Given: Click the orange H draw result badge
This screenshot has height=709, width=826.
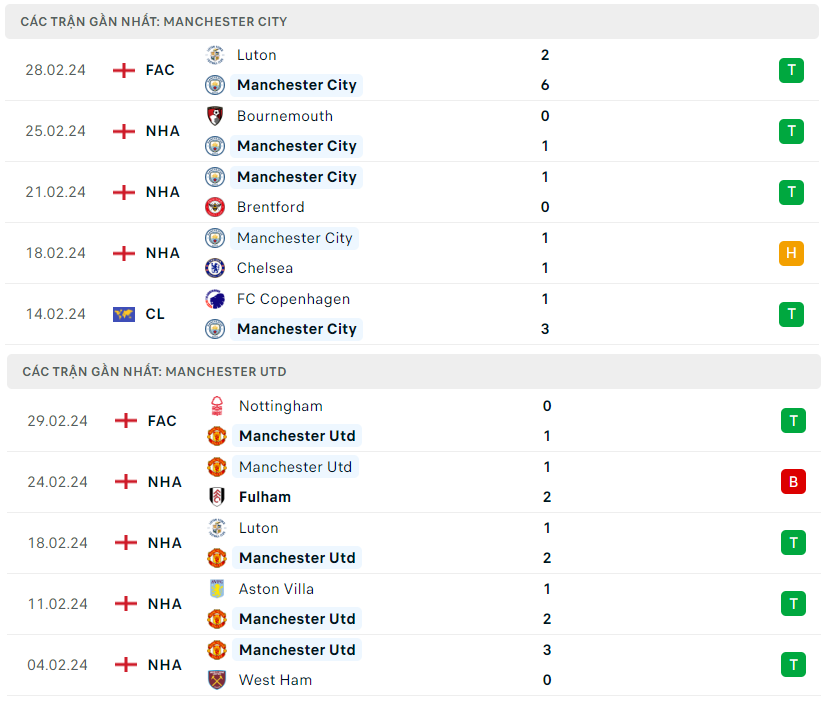Looking at the screenshot, I should (791, 253).
